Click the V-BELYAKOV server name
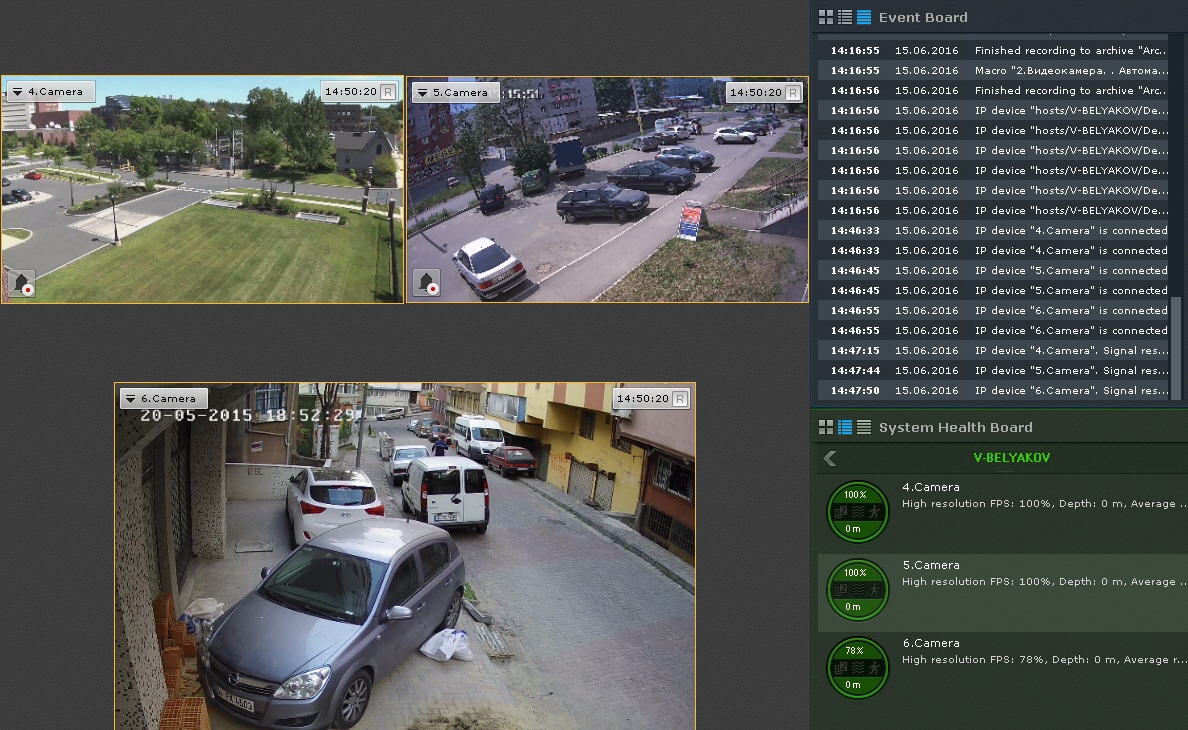Viewport: 1188px width, 730px height. point(1011,458)
